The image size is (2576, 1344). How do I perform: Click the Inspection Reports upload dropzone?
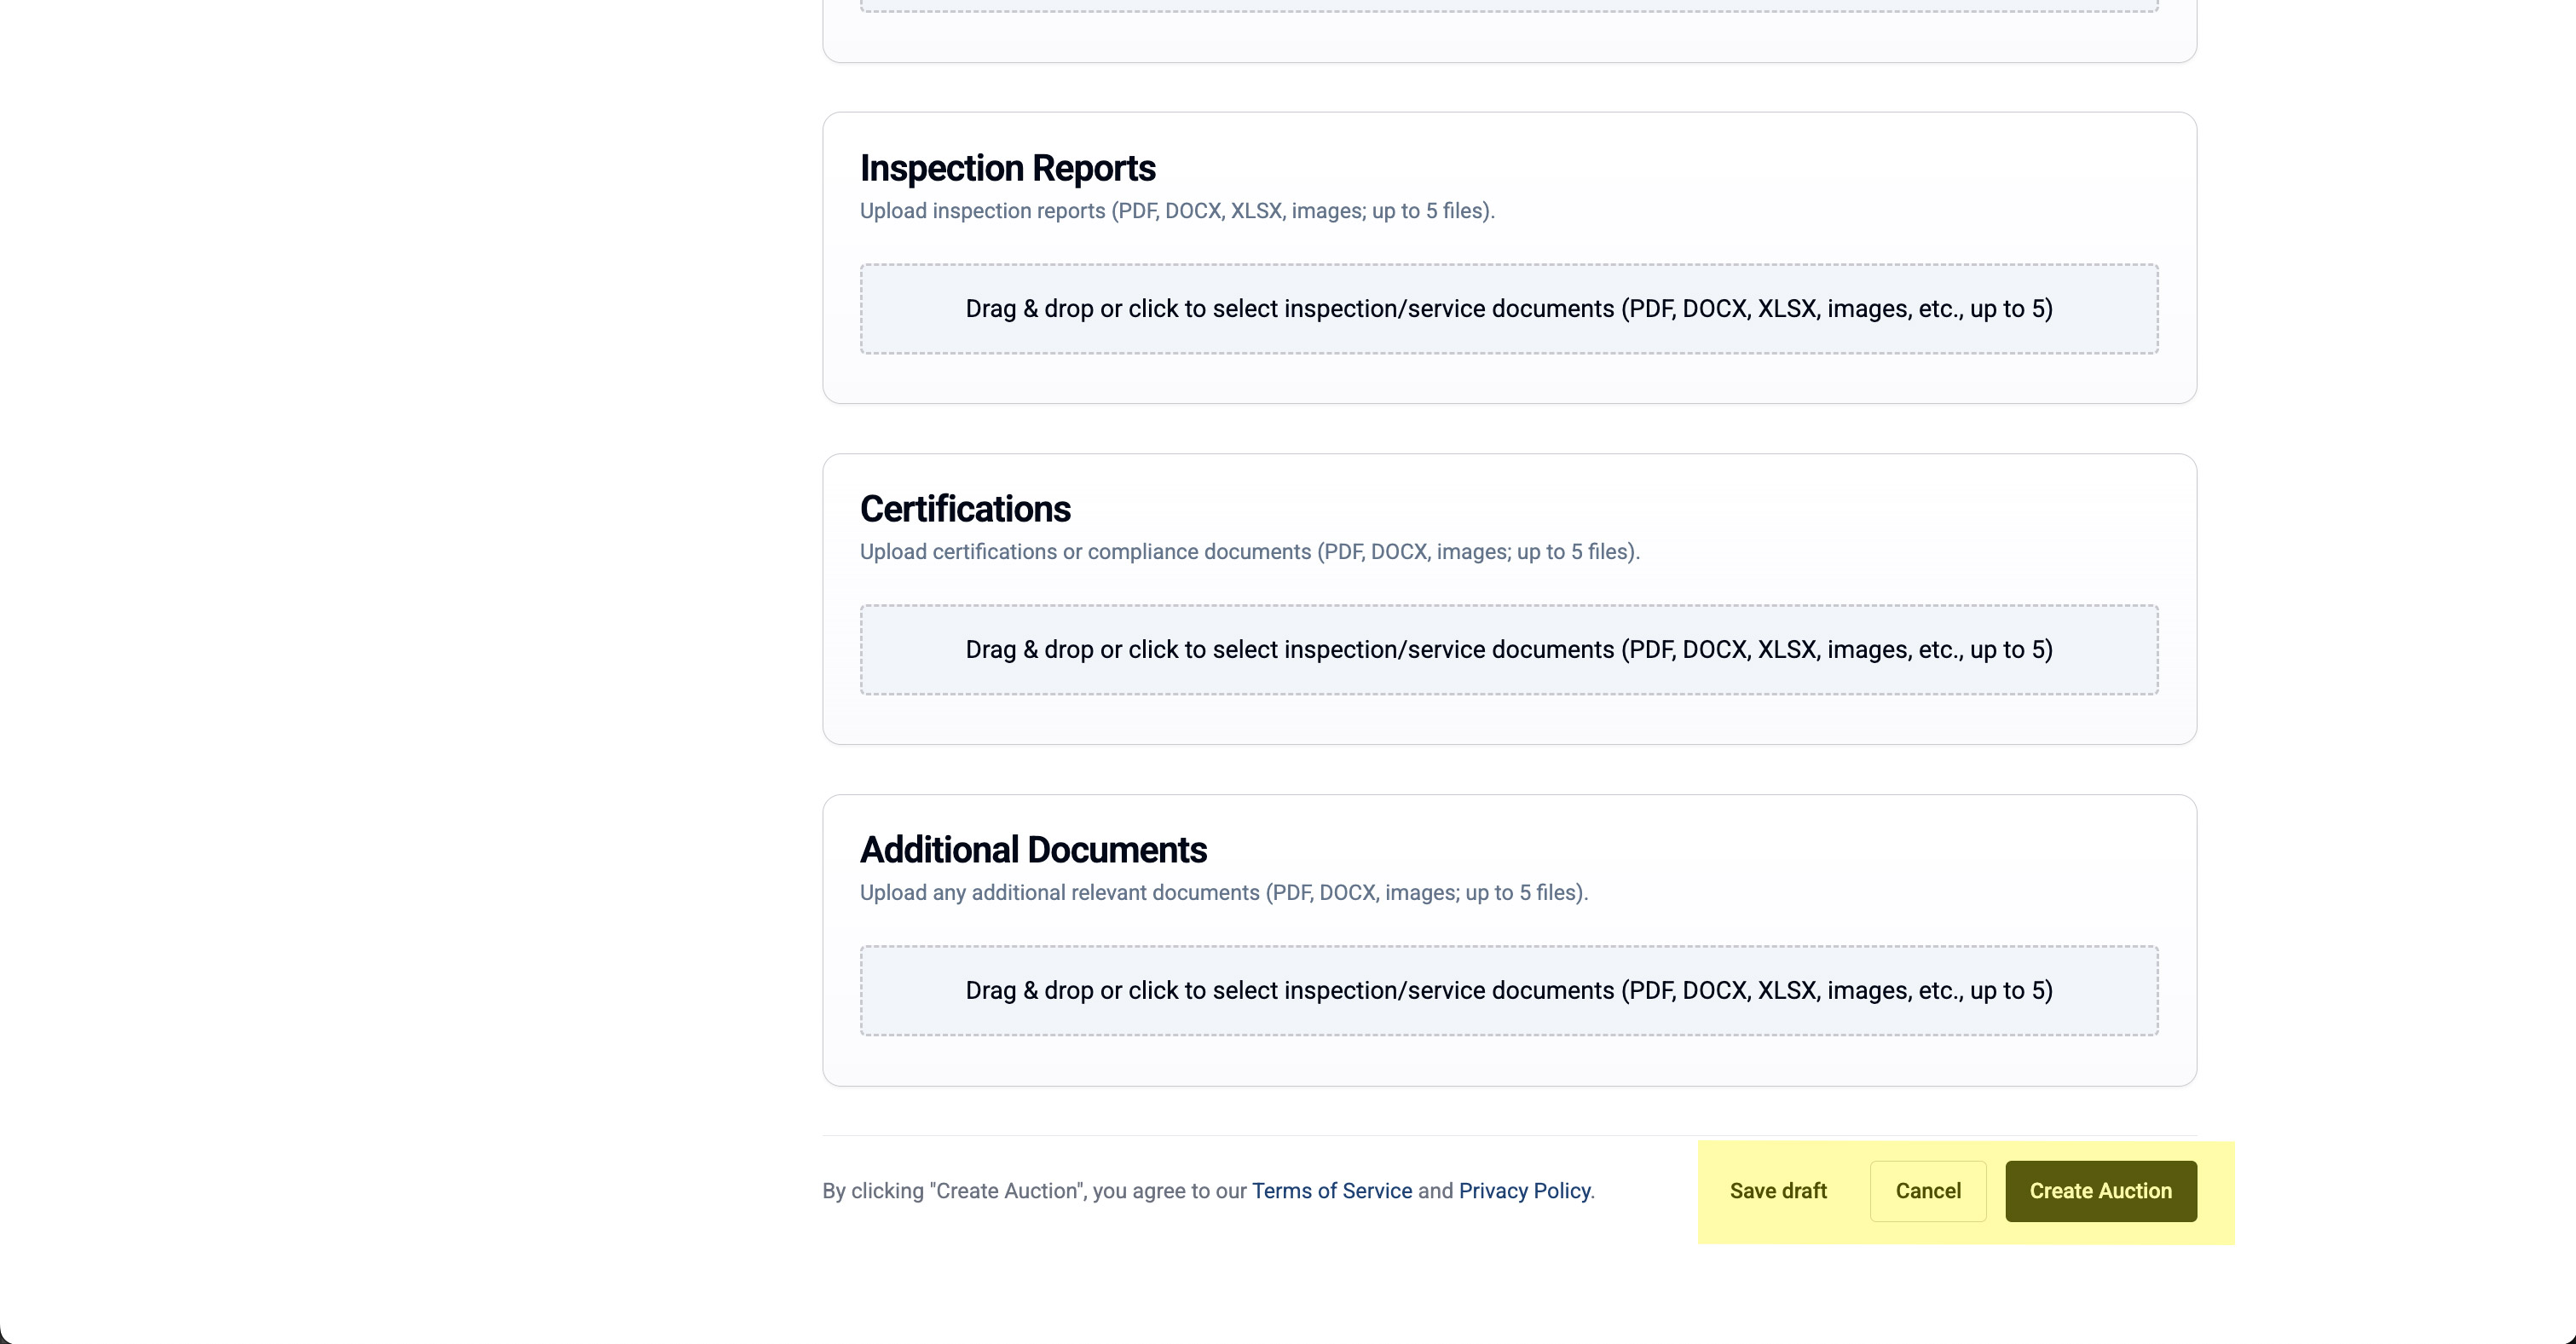pos(1508,309)
